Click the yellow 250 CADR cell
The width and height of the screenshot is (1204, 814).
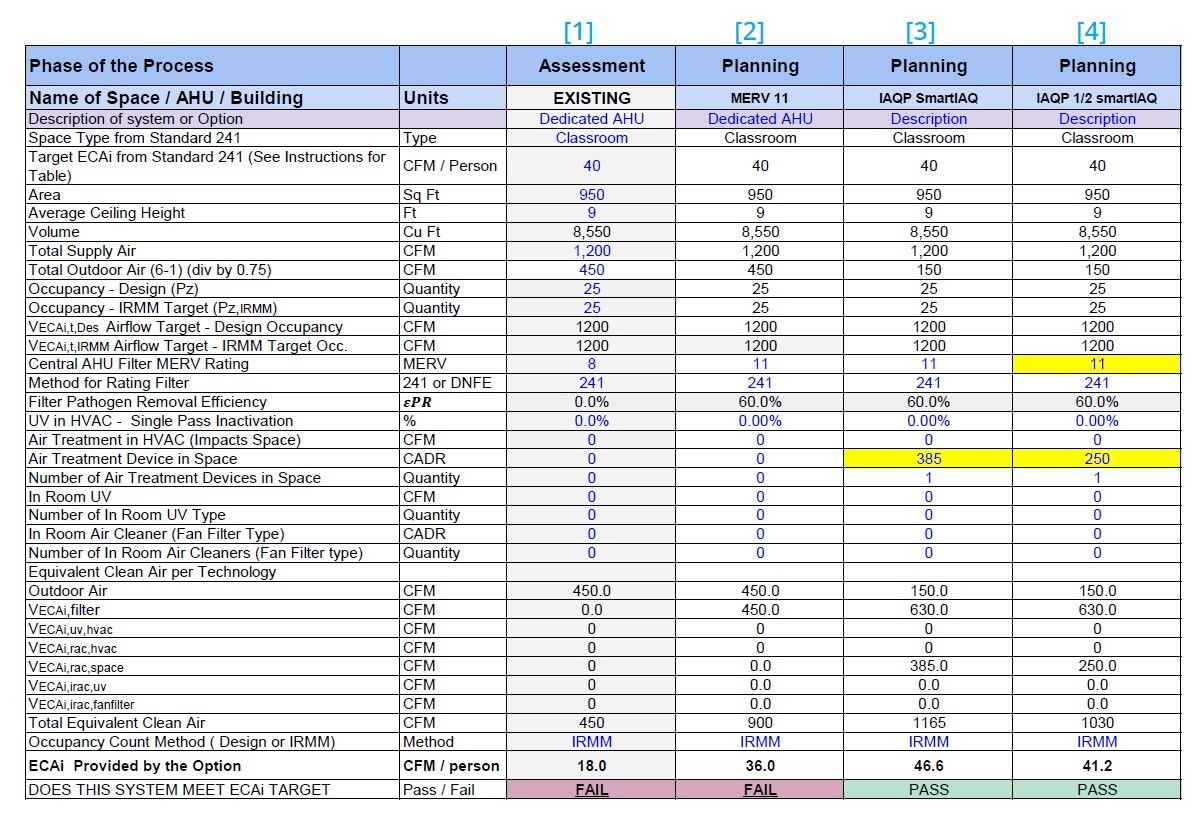click(x=1097, y=459)
